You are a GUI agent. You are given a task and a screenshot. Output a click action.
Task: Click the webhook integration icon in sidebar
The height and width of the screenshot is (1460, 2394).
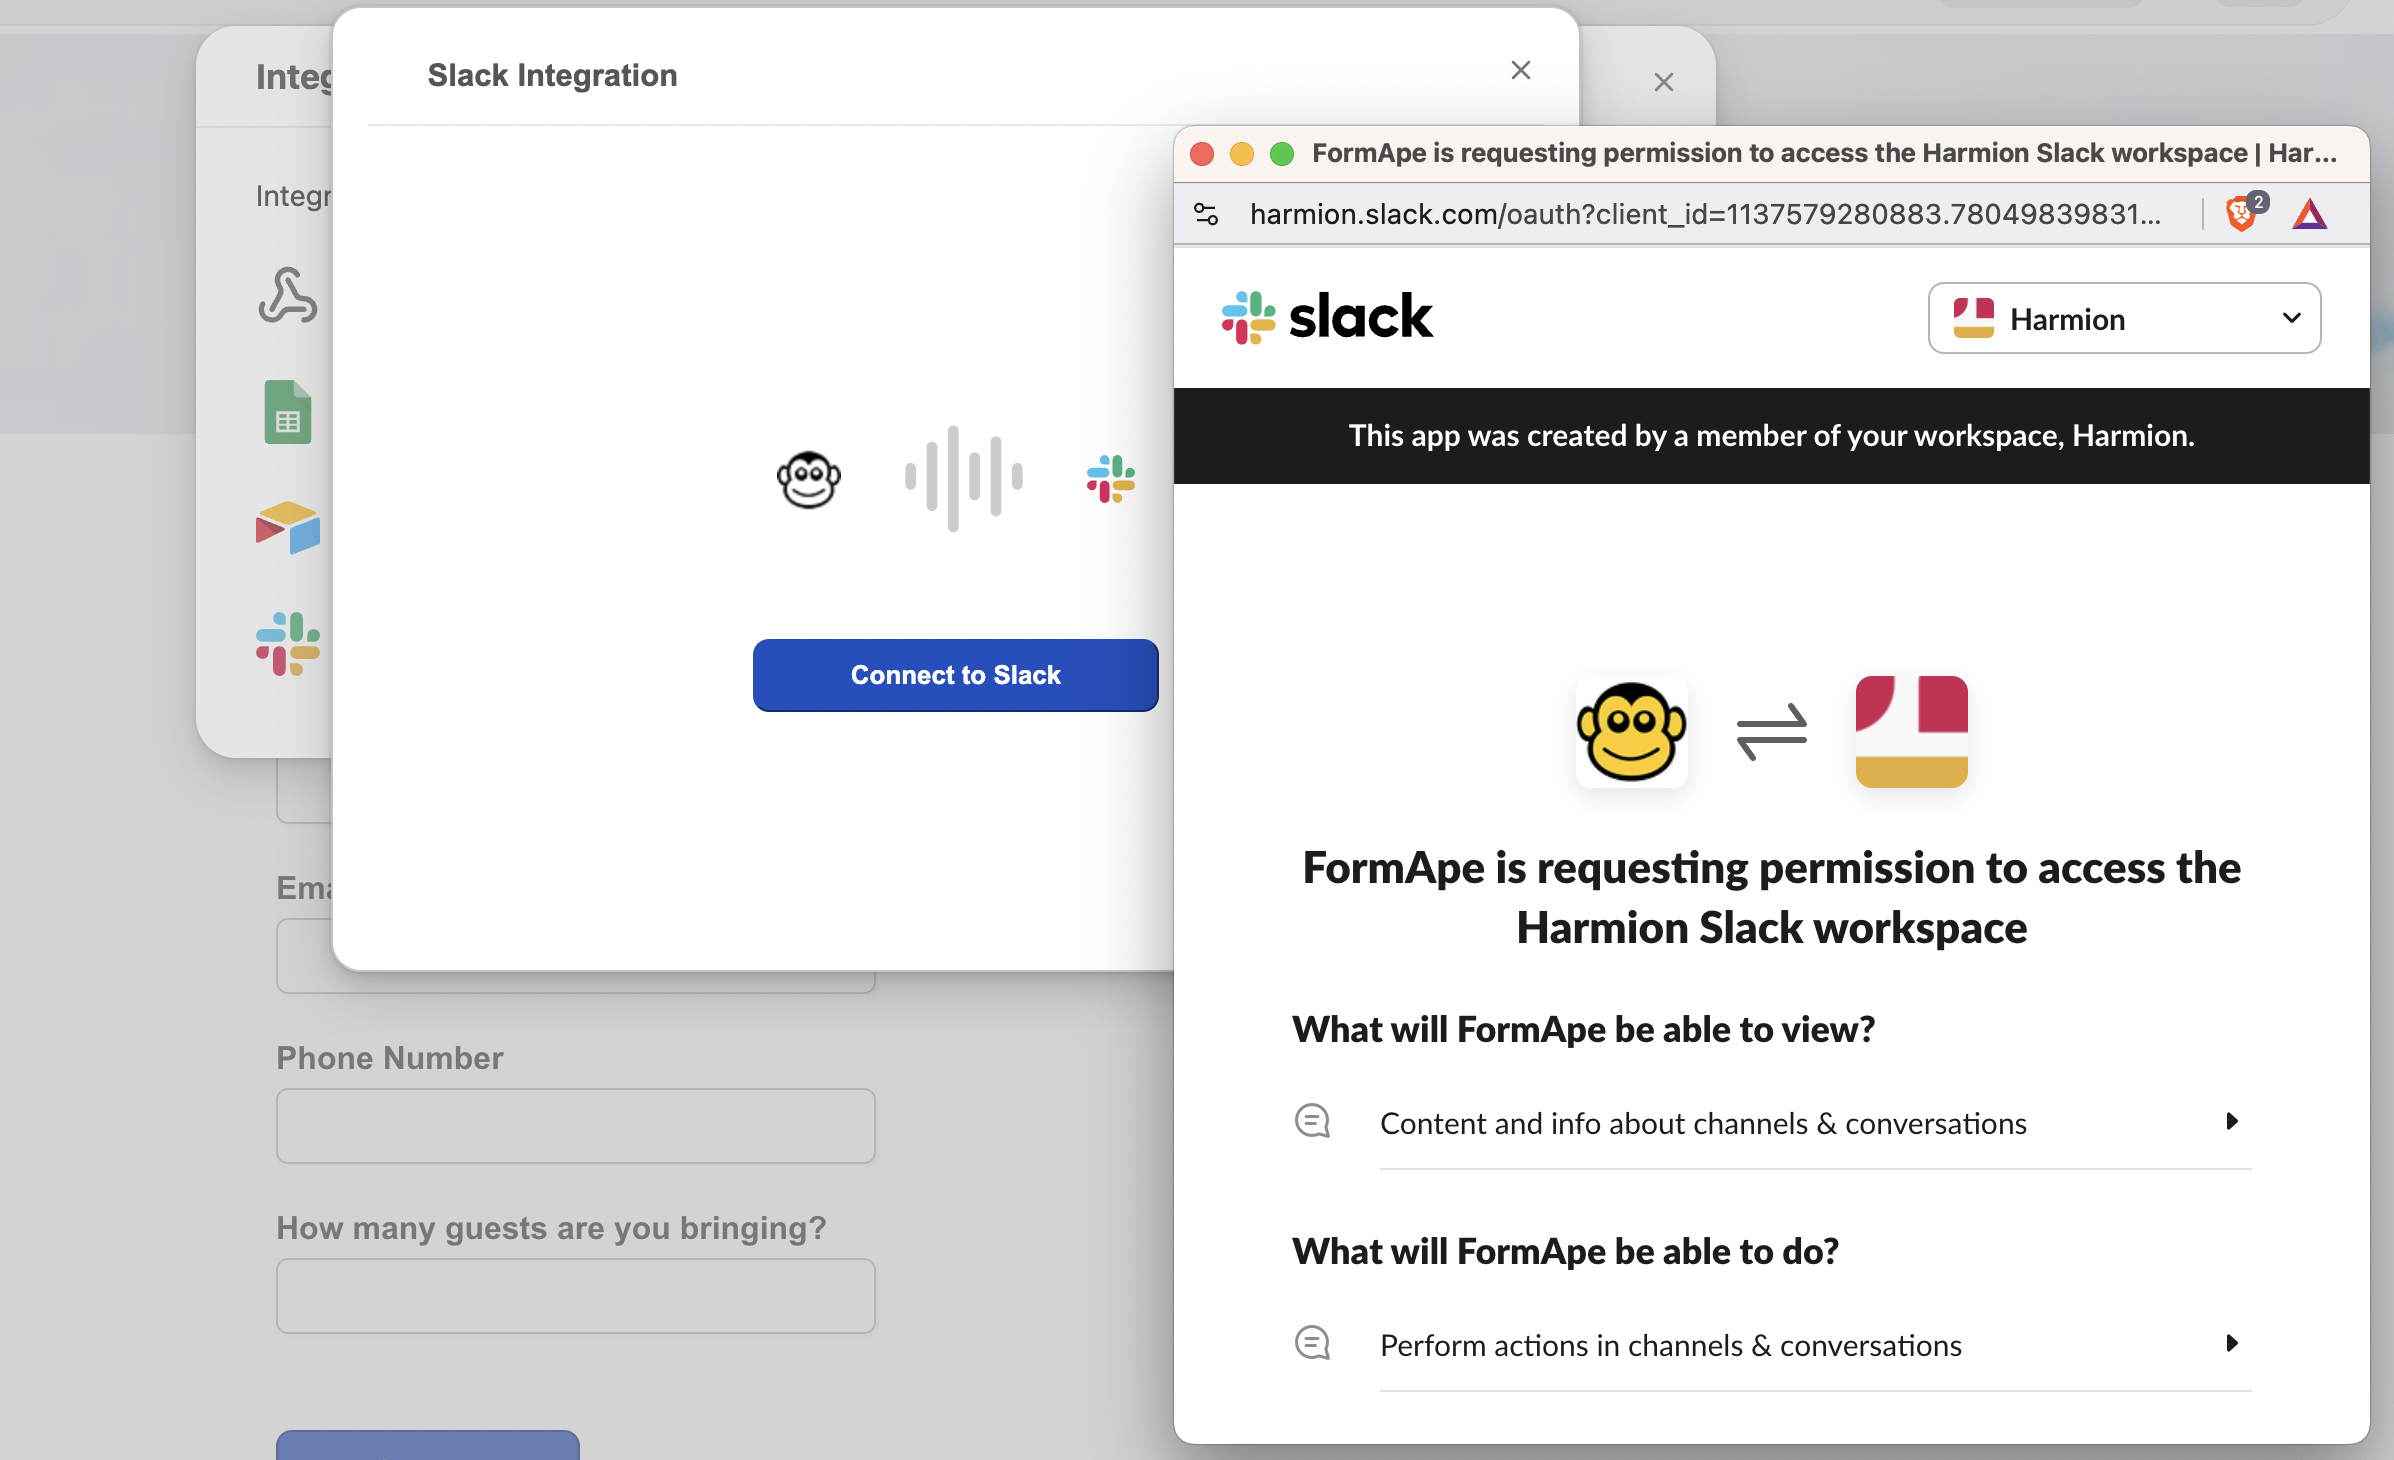(286, 299)
